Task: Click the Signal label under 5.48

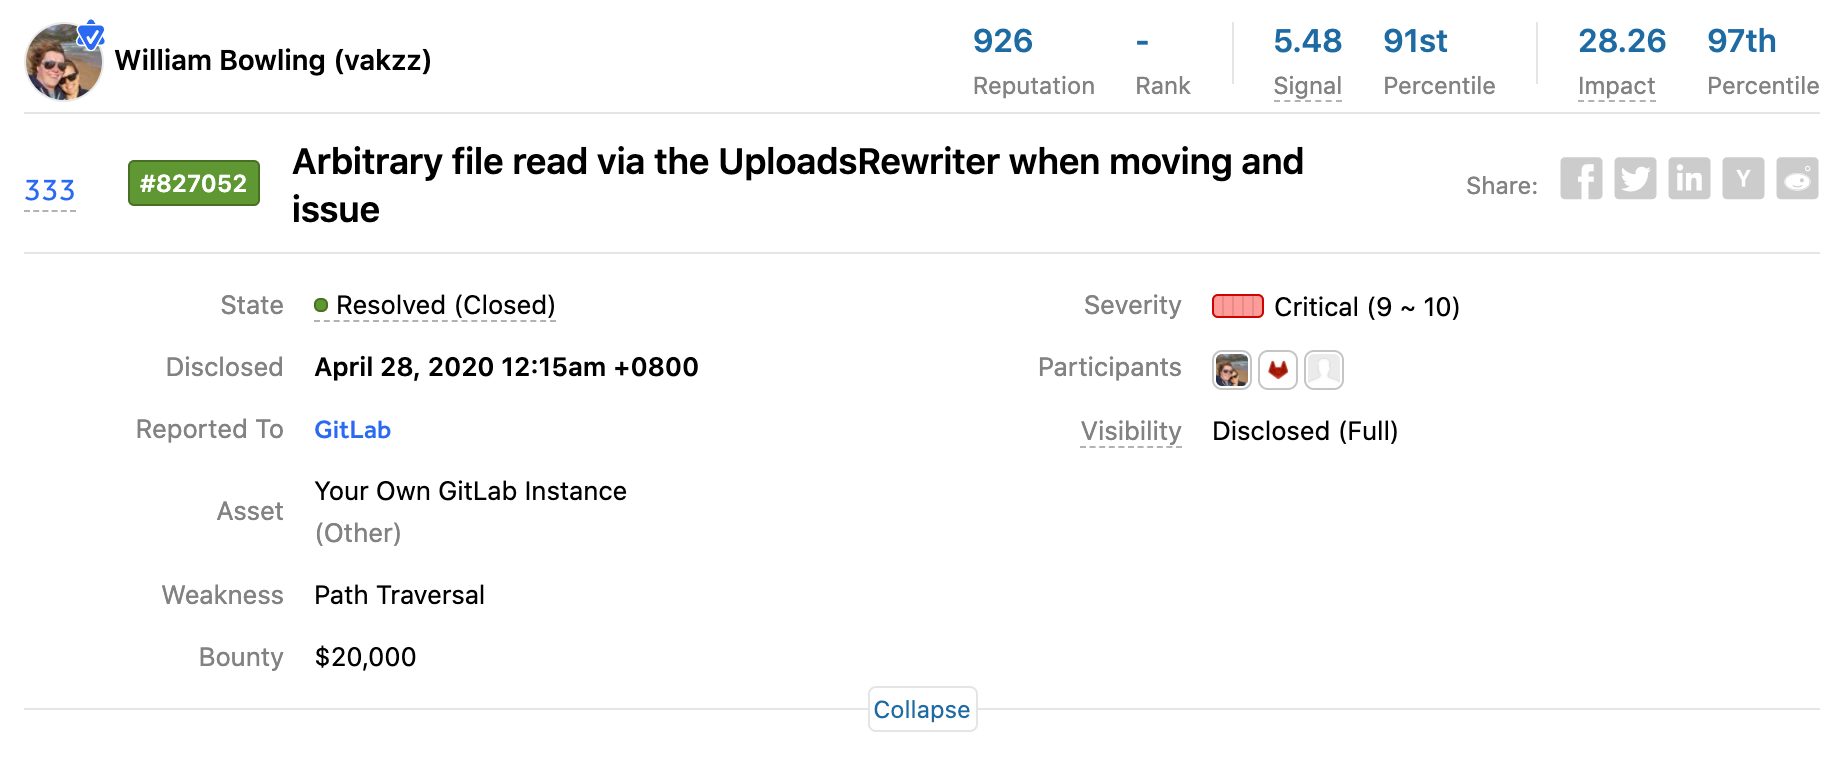Action: (1307, 86)
